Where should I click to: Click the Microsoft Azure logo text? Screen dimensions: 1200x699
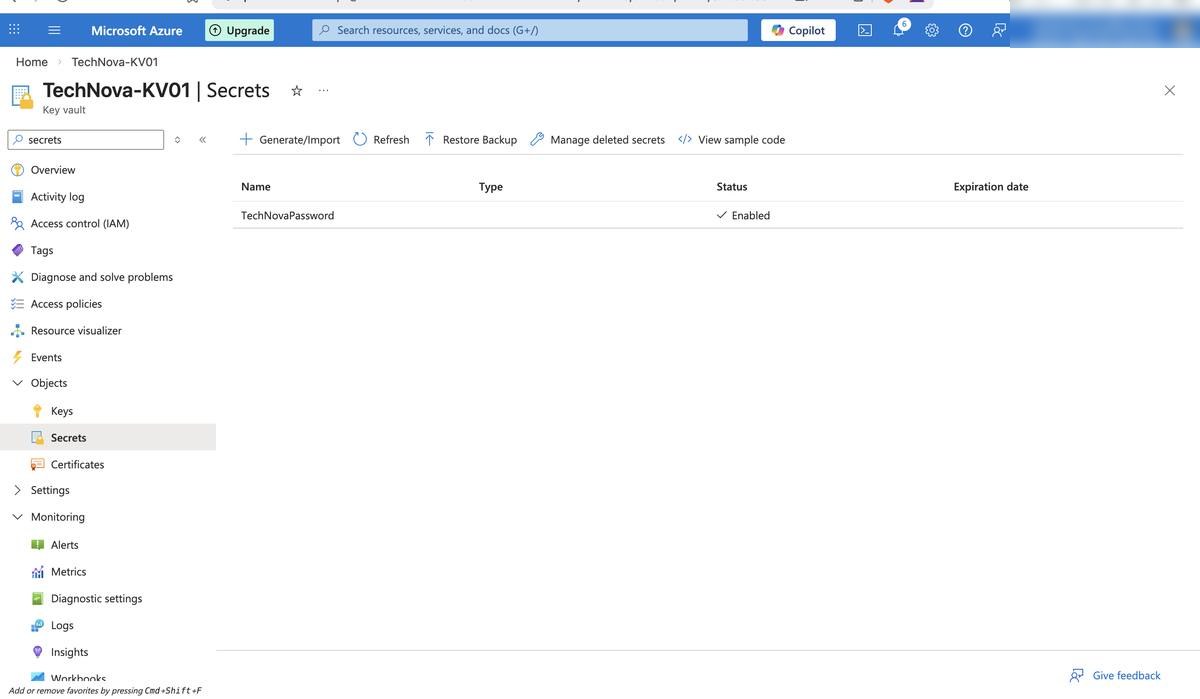[137, 30]
